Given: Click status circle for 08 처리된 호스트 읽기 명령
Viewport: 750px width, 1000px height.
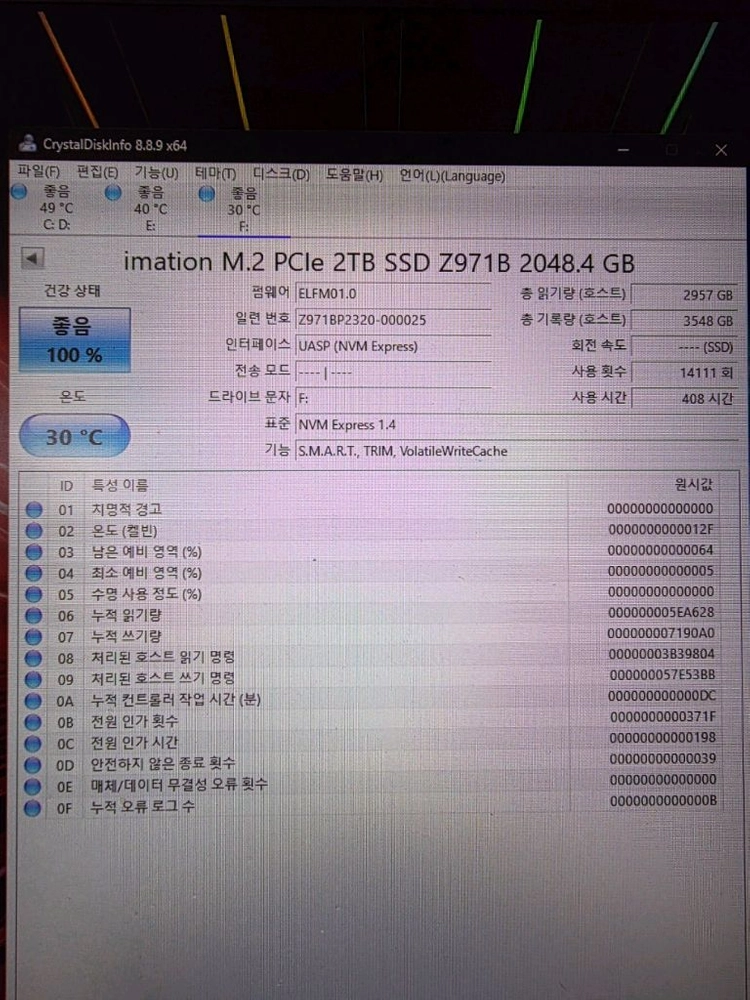Looking at the screenshot, I should (33, 658).
